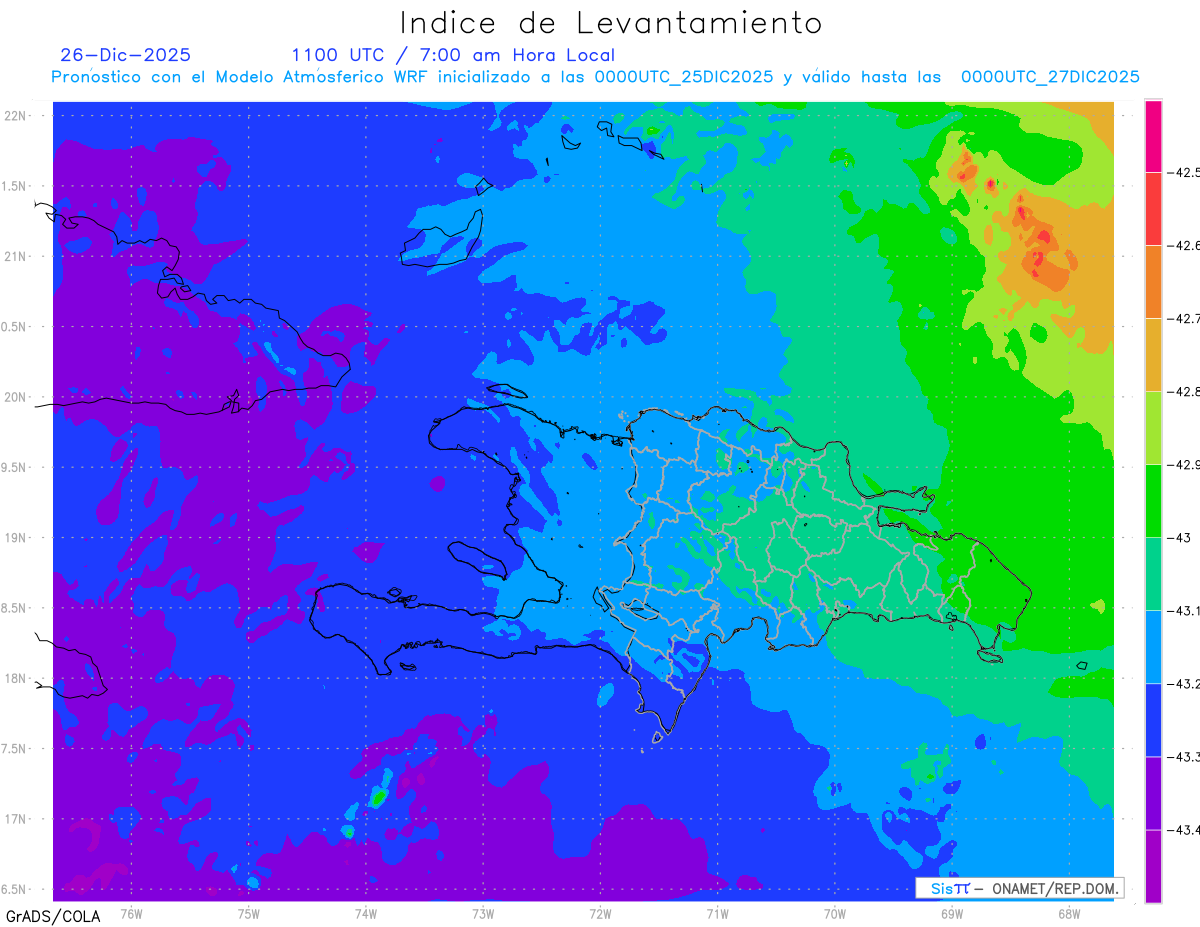
Task: Click the 'Indice de Levantamiento' title
Action: tap(611, 22)
